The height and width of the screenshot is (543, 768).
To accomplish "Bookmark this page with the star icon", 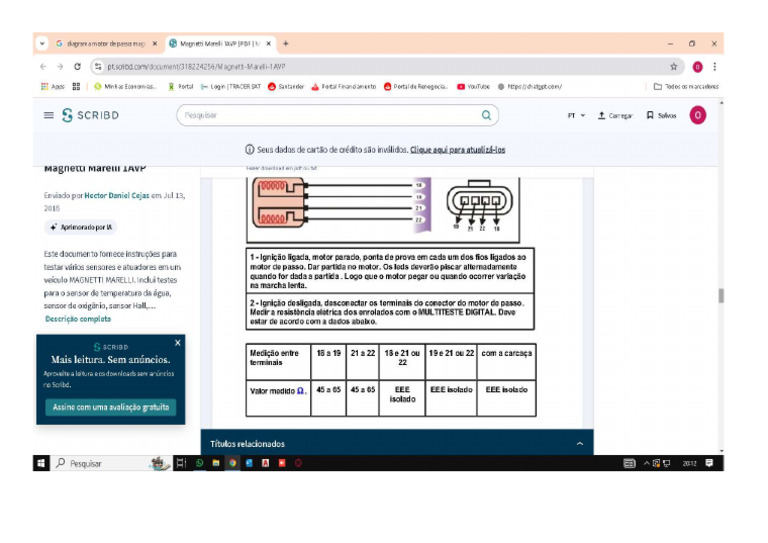I will coord(673,67).
